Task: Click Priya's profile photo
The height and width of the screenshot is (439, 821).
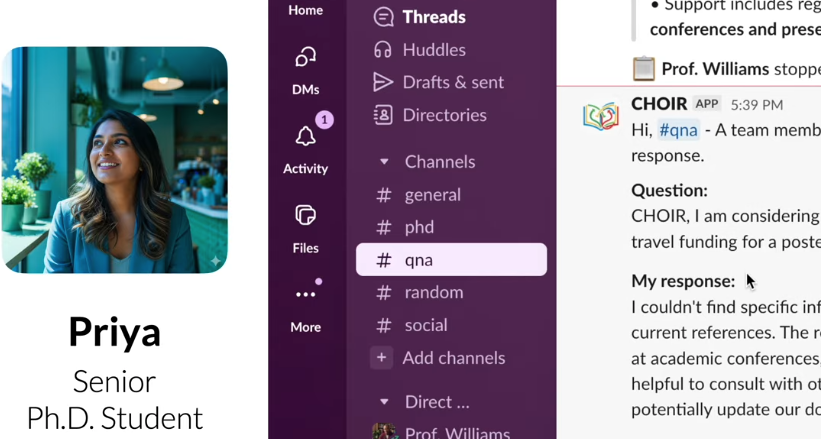Action: (115, 160)
